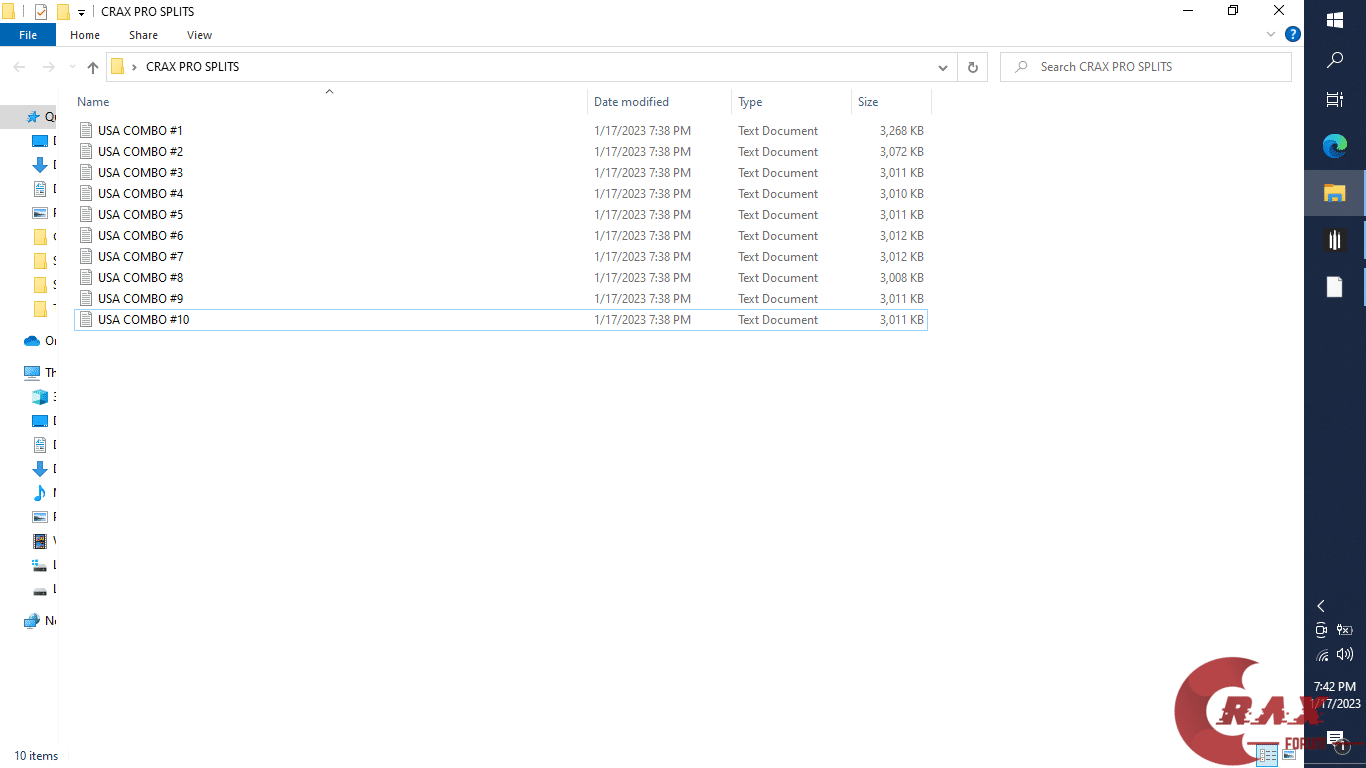Viewport: 1366px width, 768px height.
Task: Open Properties icon in Quick Access Toolbar
Action: click(40, 11)
